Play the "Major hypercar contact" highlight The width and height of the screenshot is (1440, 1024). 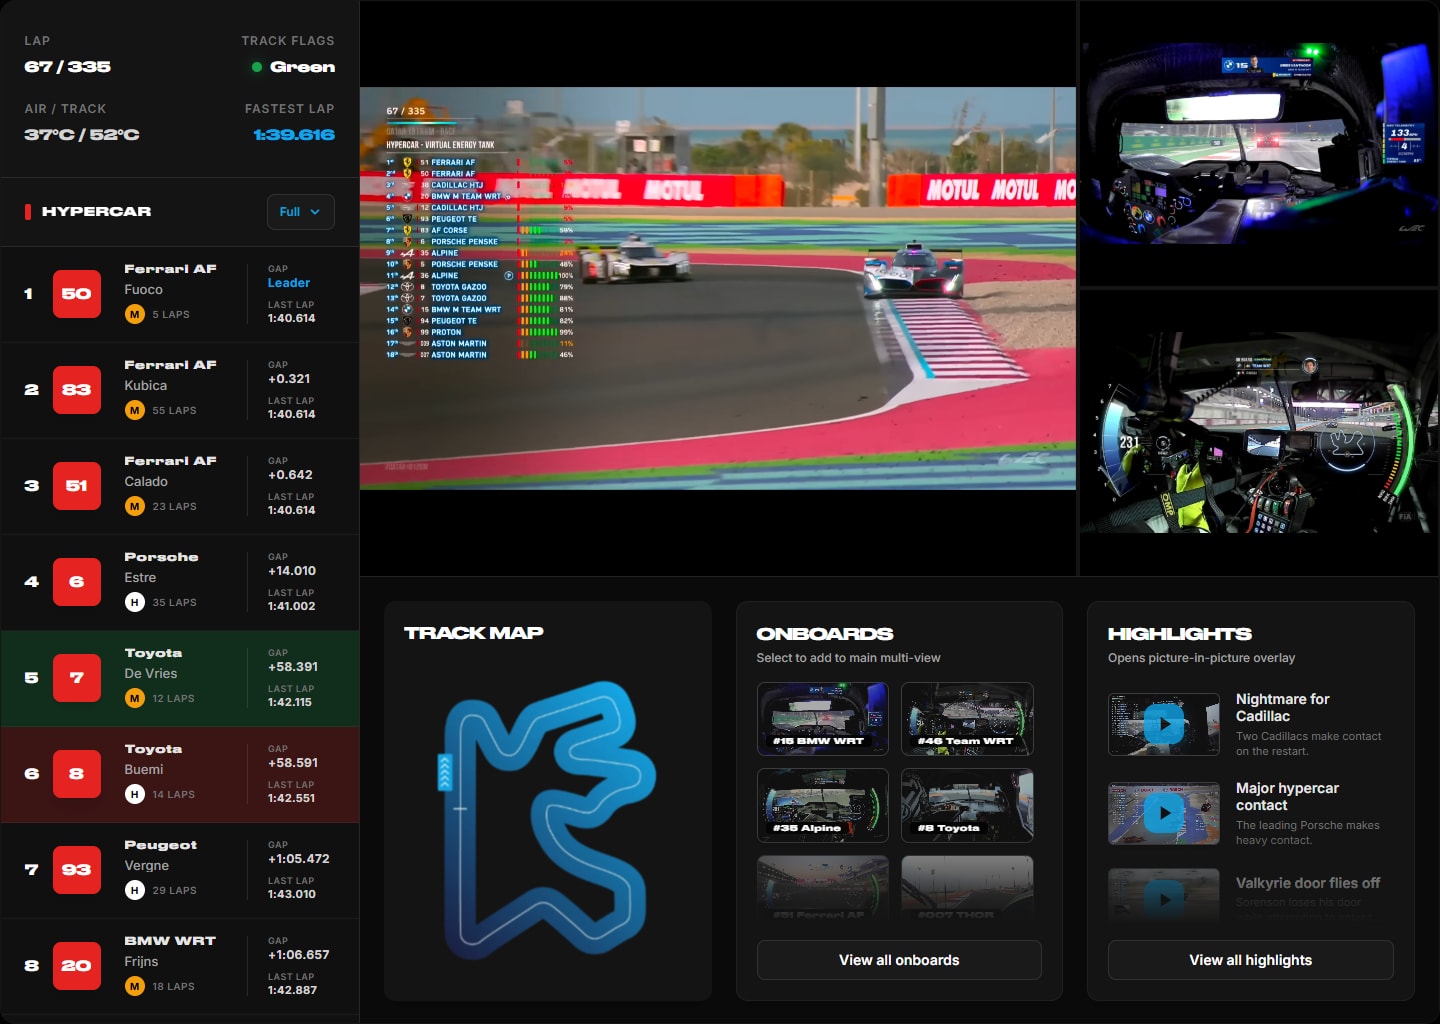1163,813
